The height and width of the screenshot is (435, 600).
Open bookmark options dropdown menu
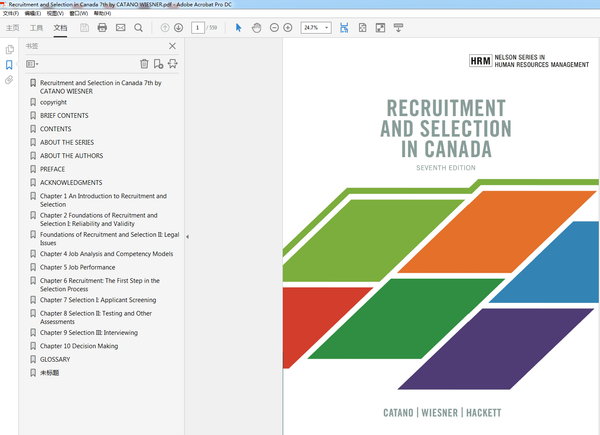point(32,64)
